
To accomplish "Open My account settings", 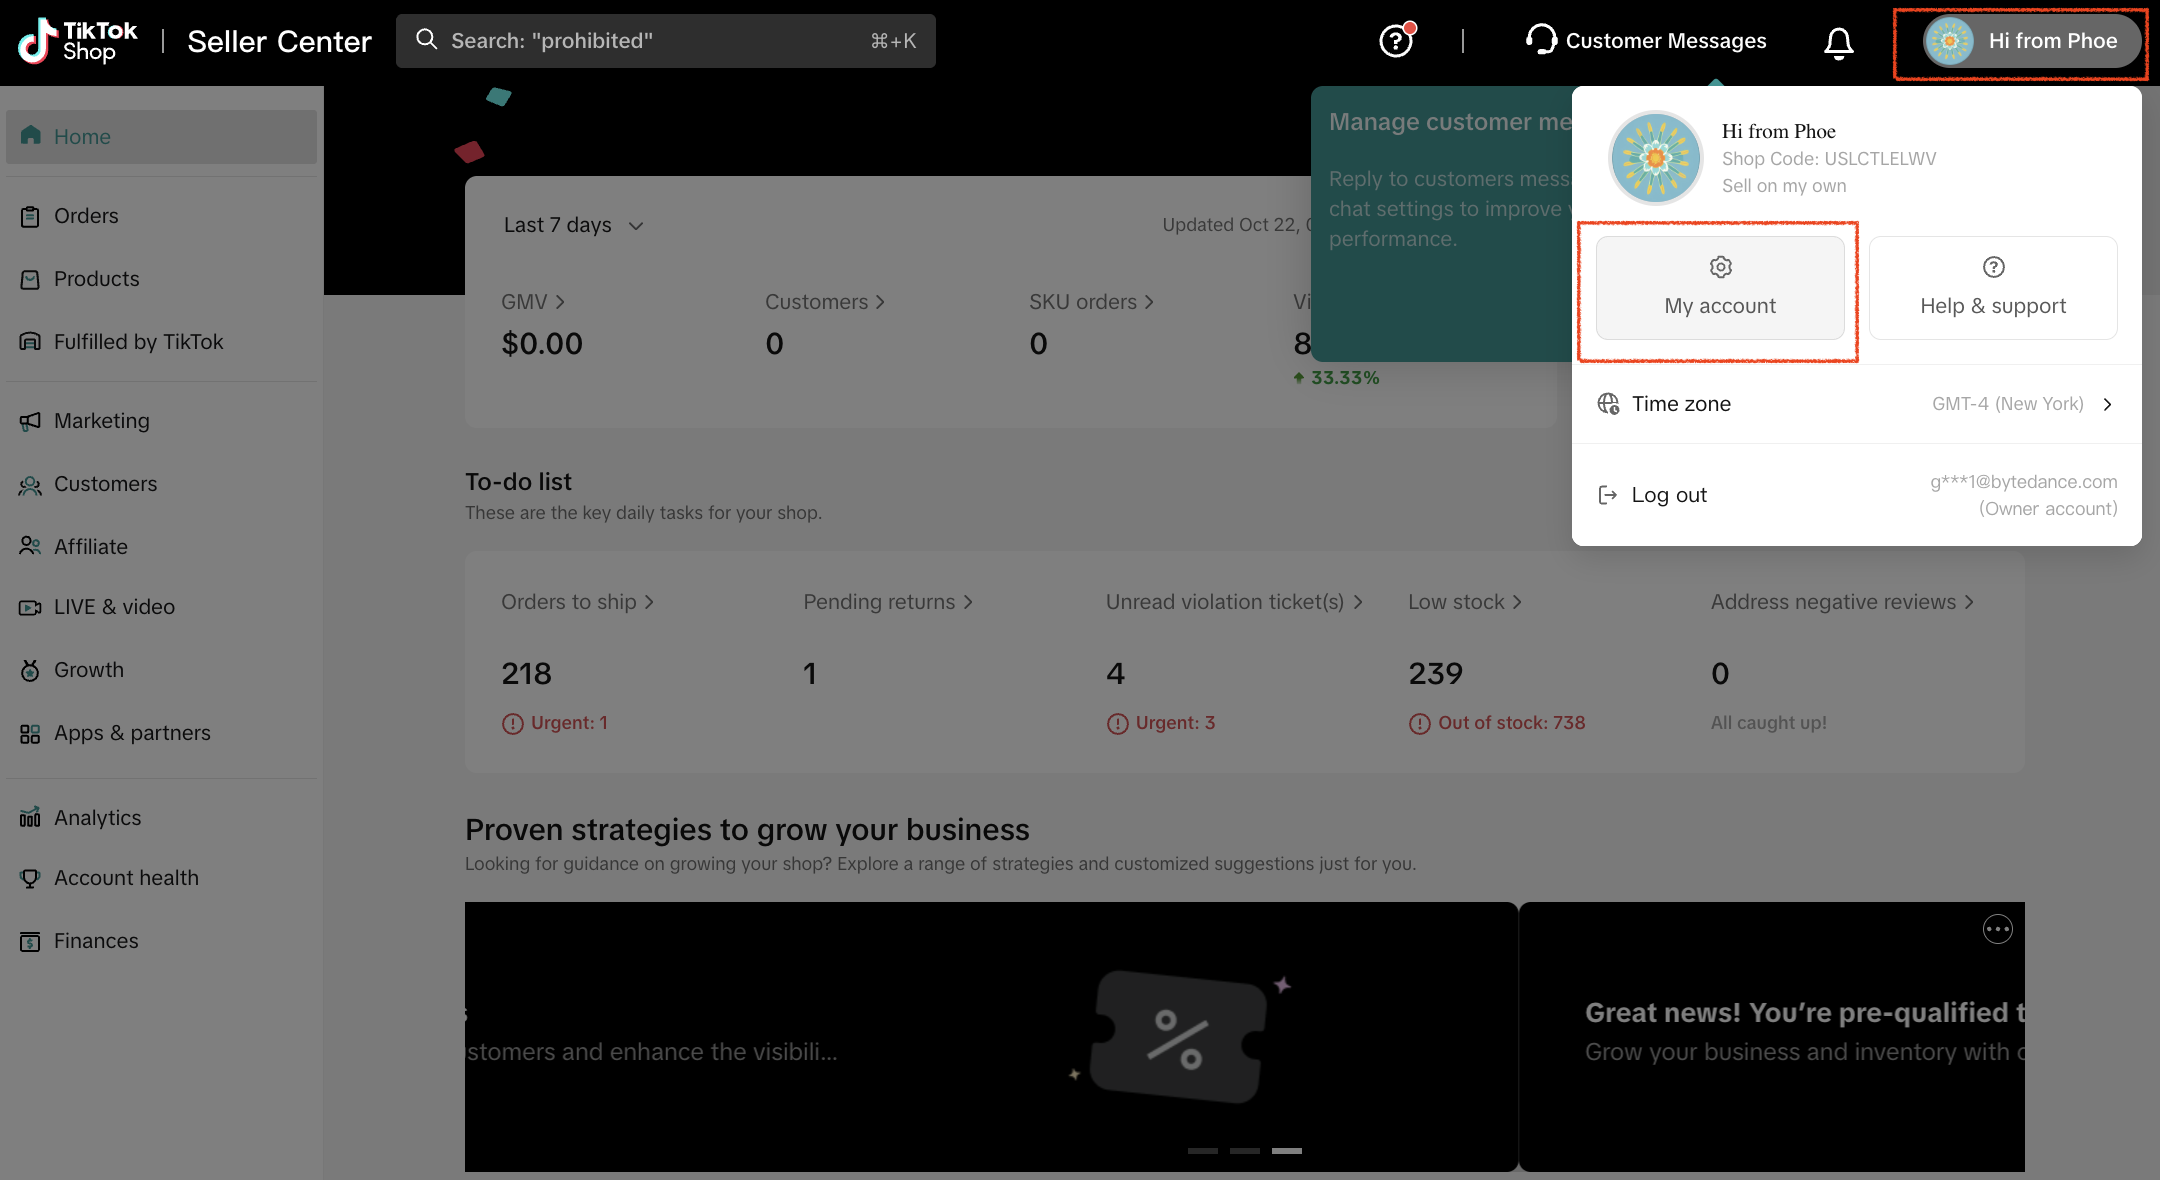I will coord(1720,288).
